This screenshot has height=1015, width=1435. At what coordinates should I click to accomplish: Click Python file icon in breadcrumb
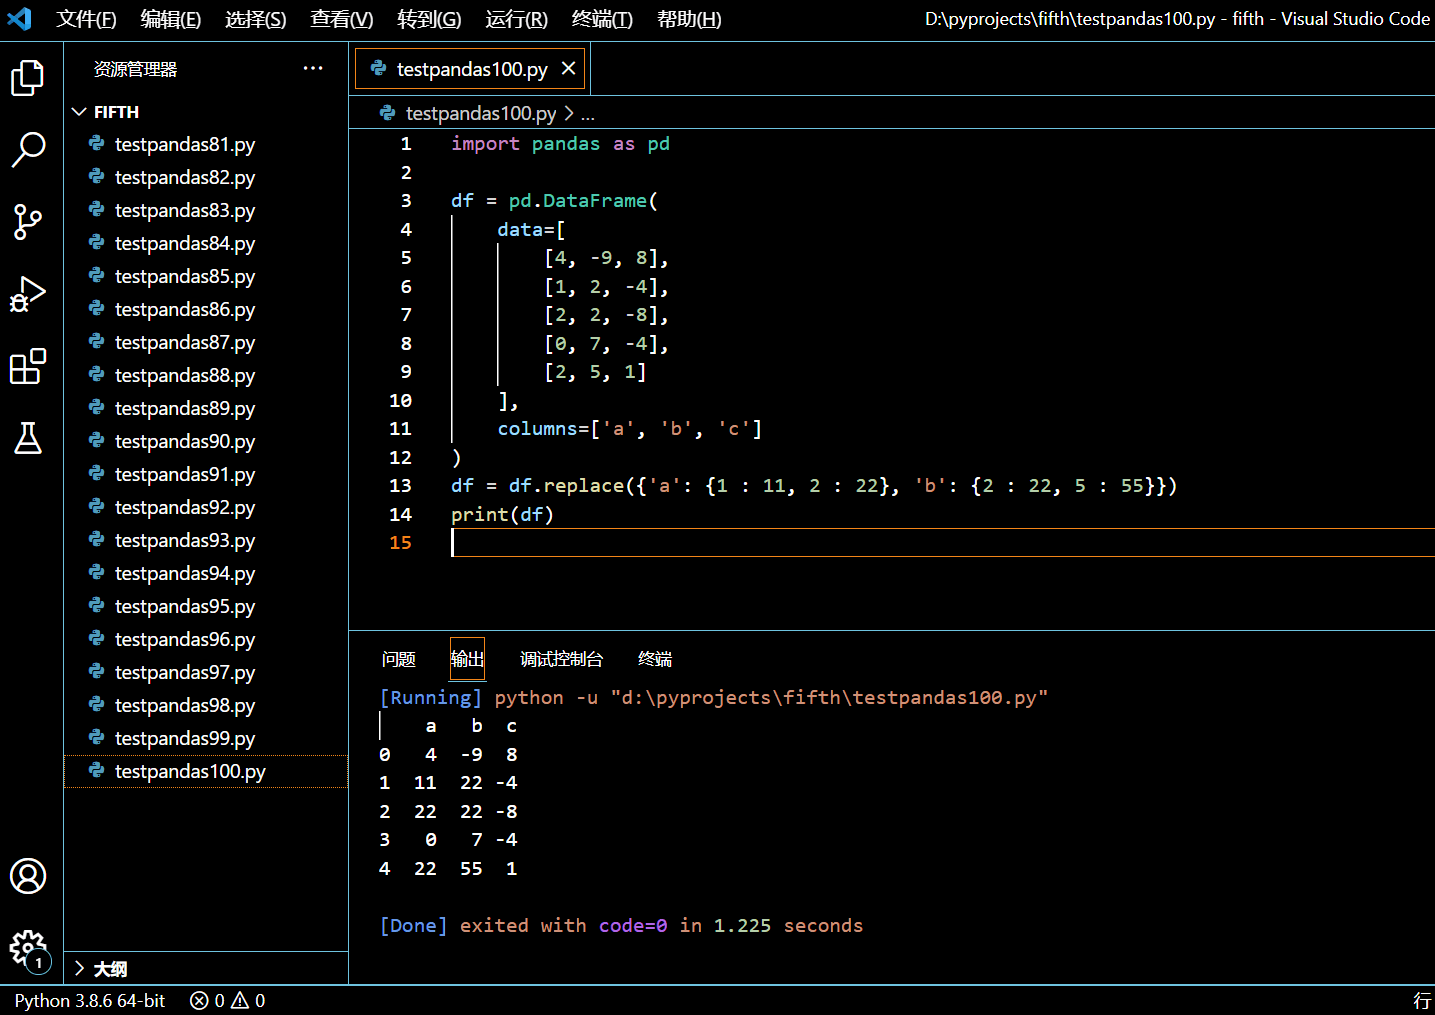[x=387, y=113]
